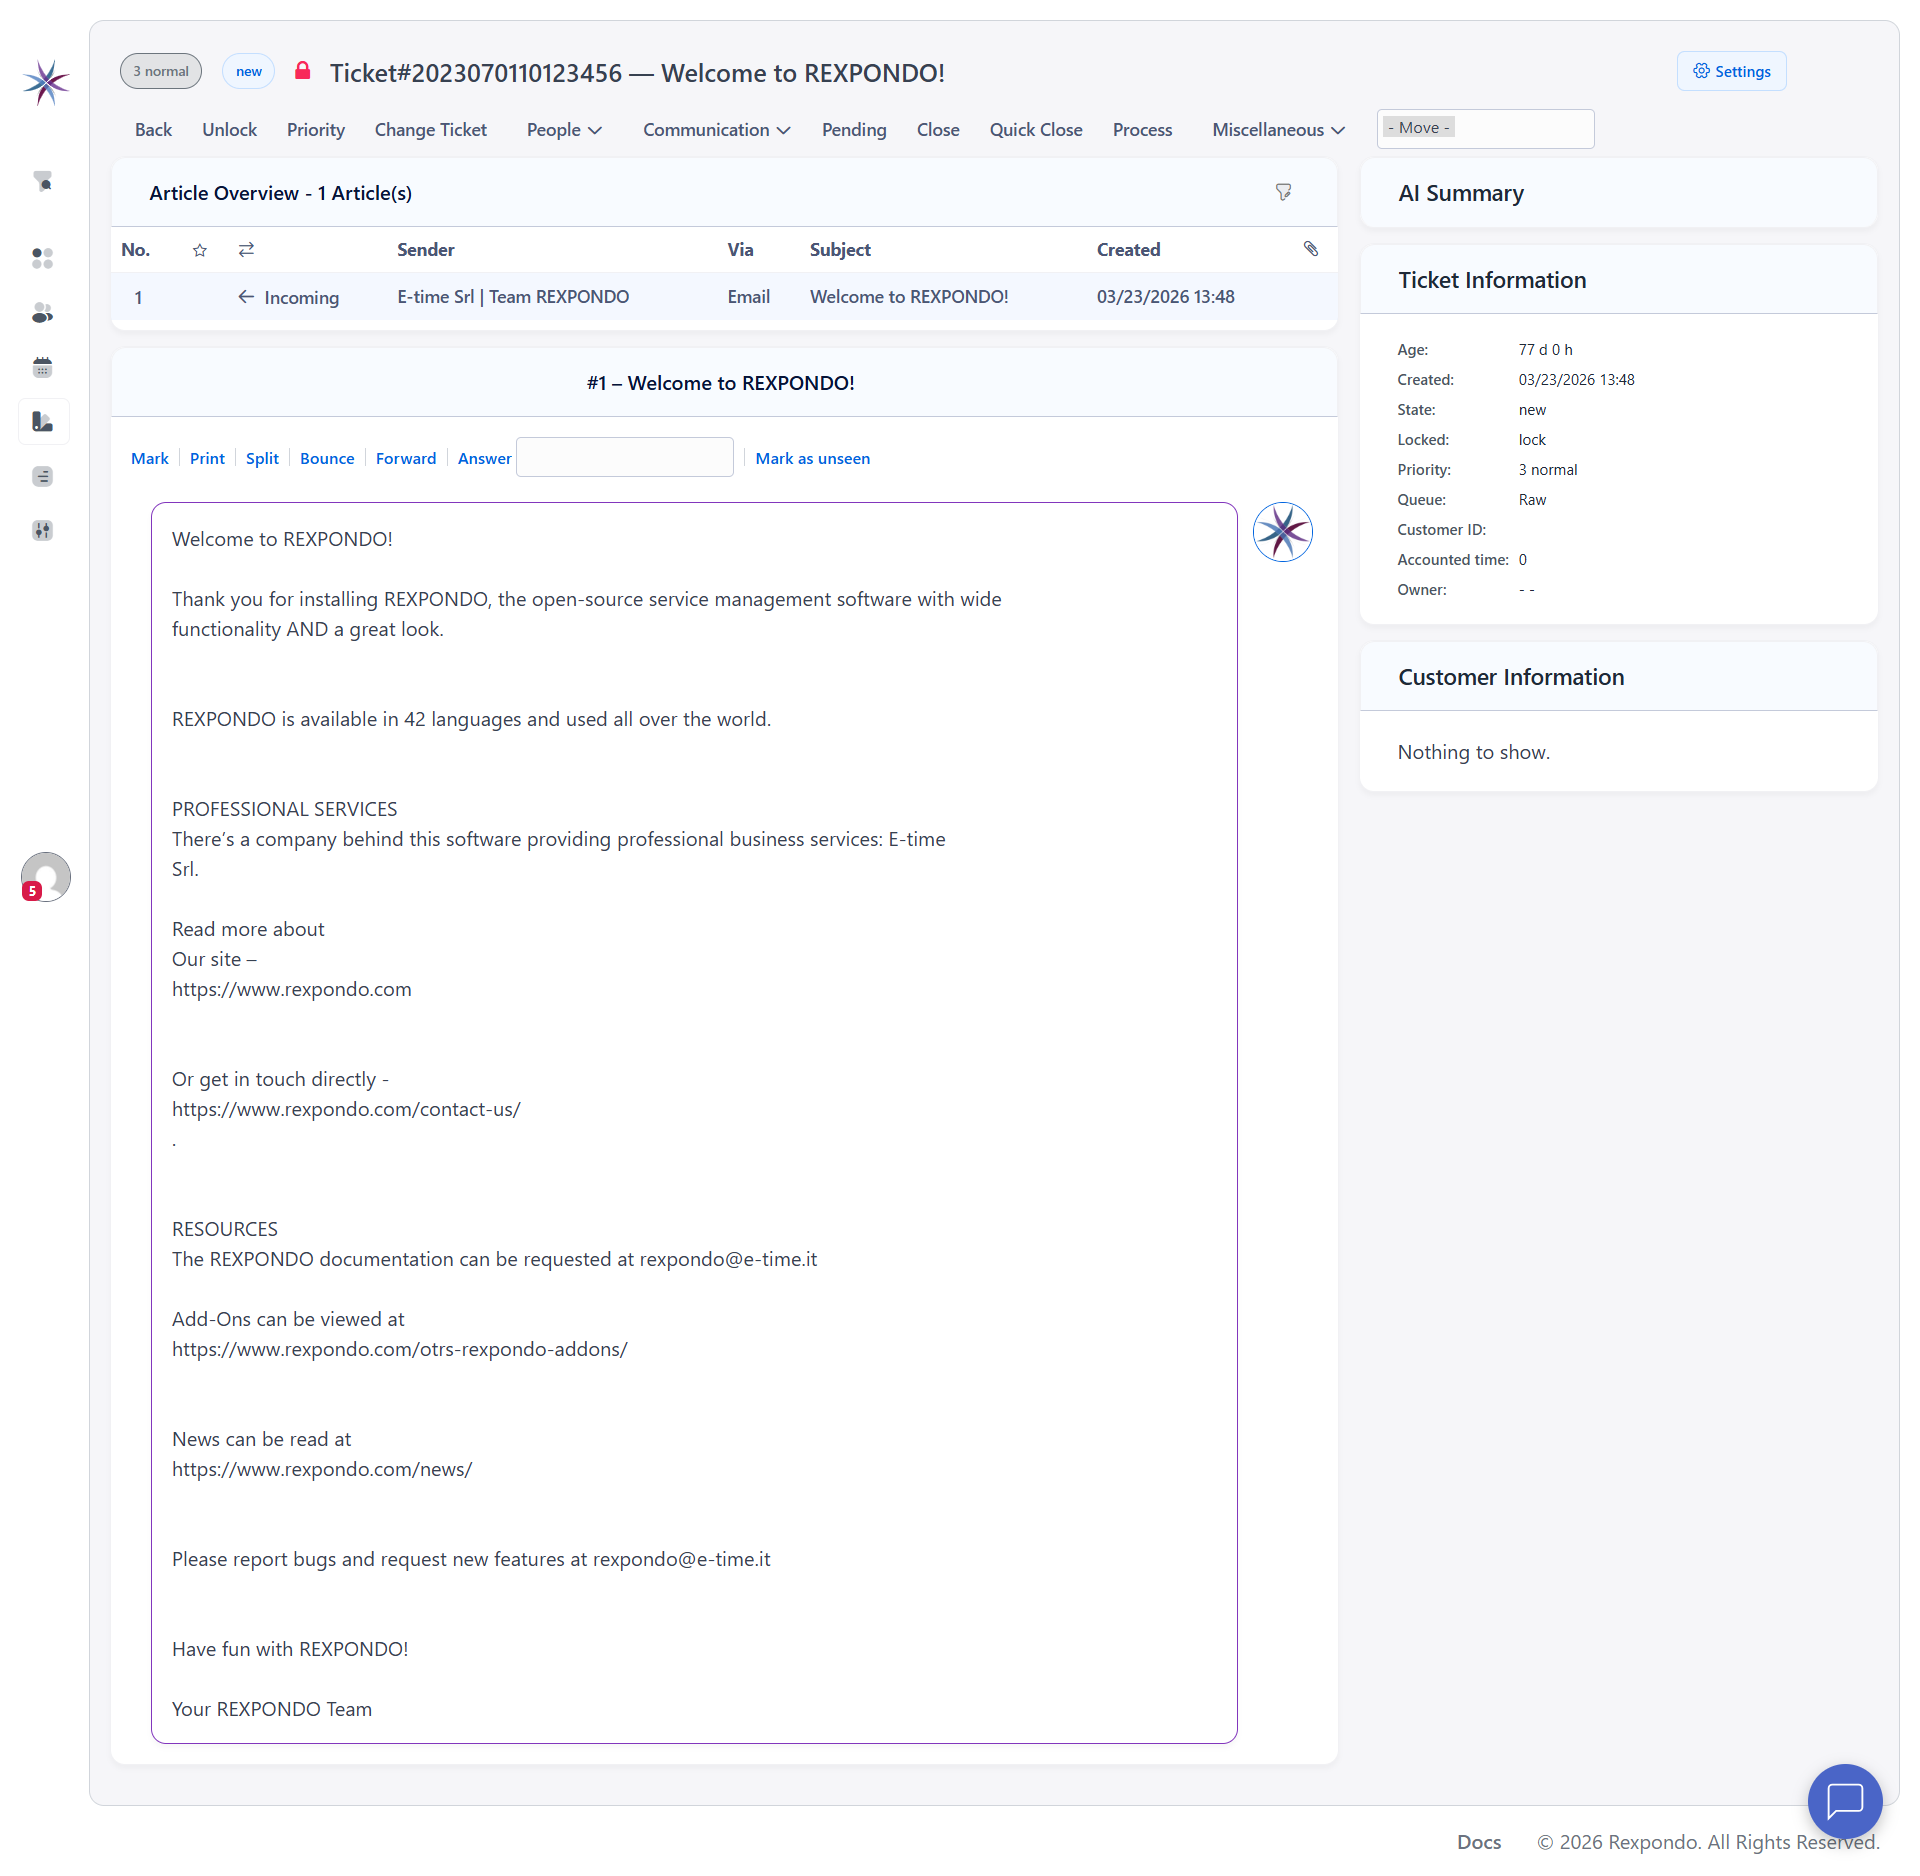Click the article filter funnel icon
This screenshot has width=1920, height=1876.
pos(1283,192)
